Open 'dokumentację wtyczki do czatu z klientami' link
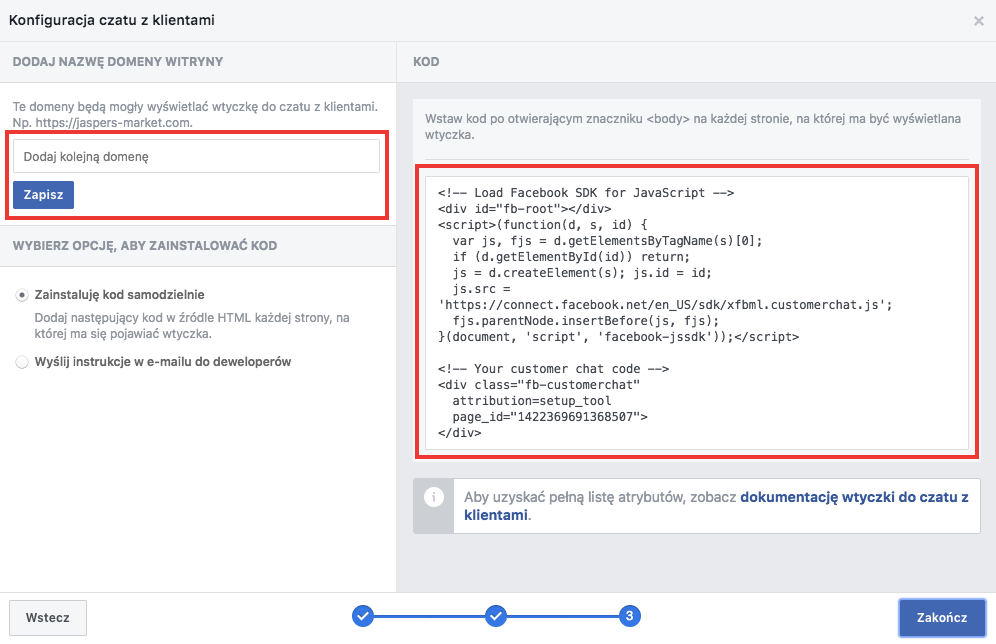 [716, 506]
